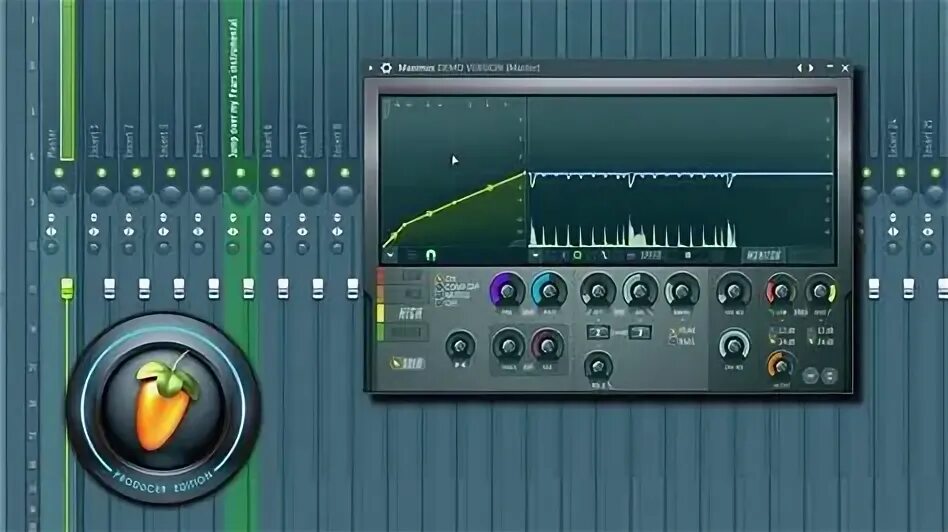Select the MUTED band state option
Screen dimensions: 948x532
[x=453, y=295]
